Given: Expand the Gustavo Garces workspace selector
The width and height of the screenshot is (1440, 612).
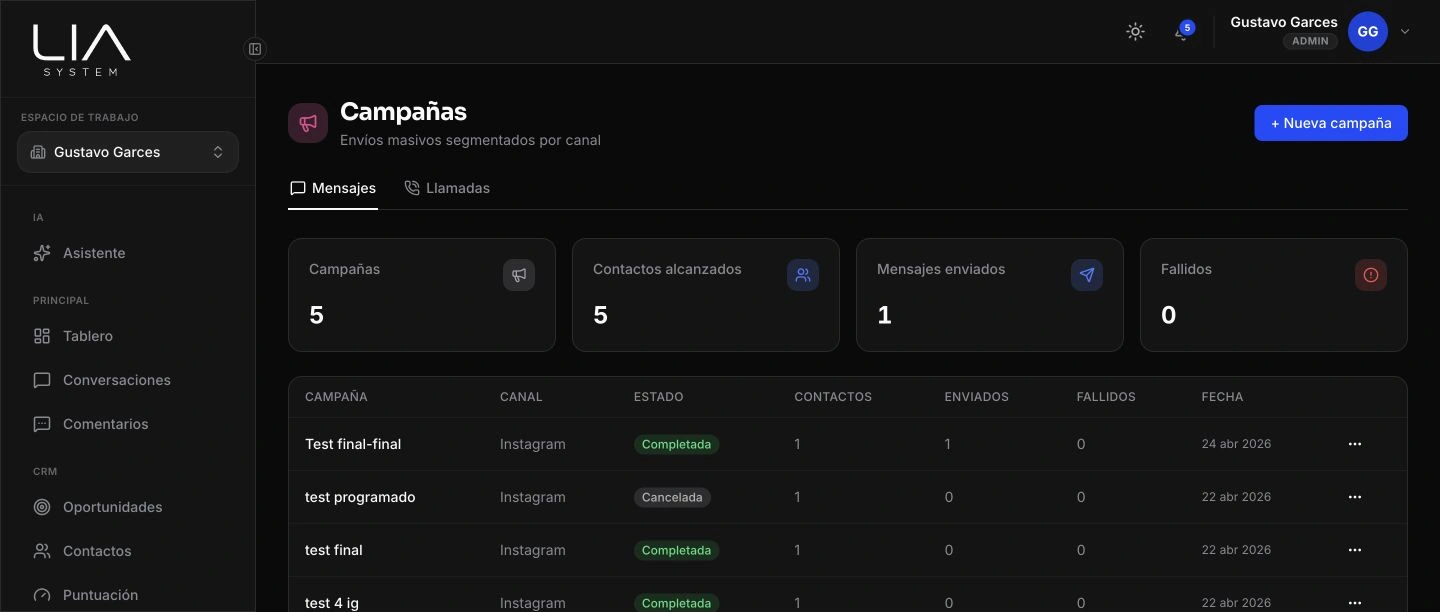Looking at the screenshot, I should click(128, 152).
